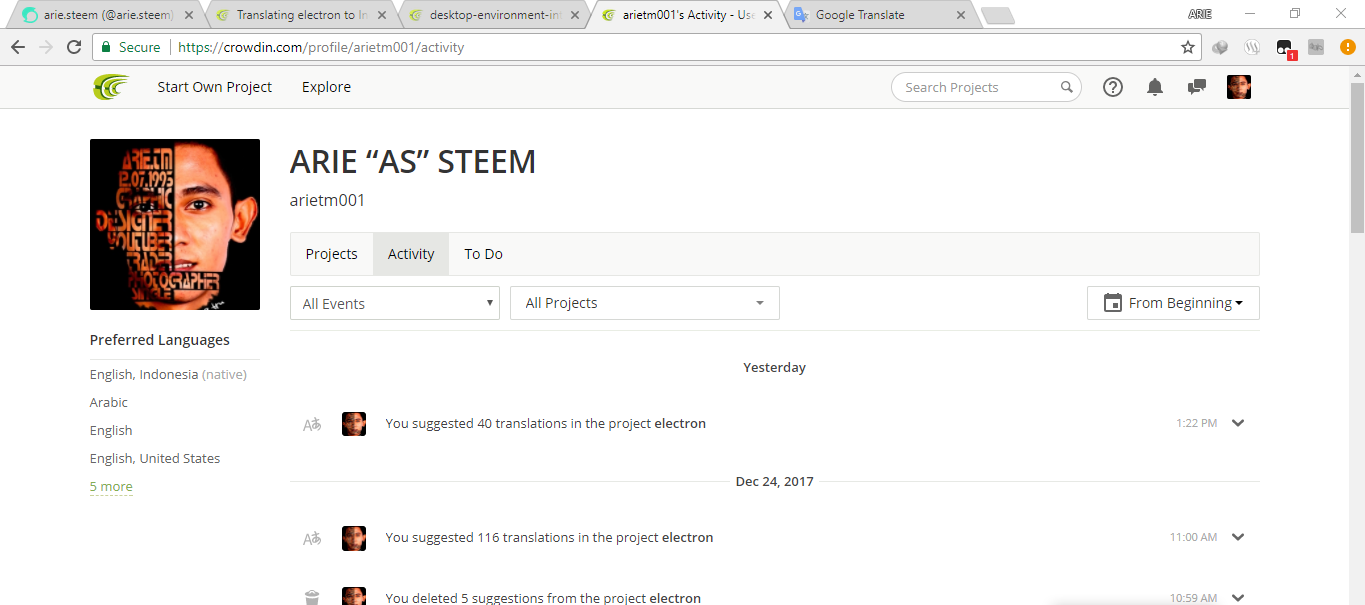This screenshot has width=1365, height=605.
Task: Open the notifications bell icon
Action: tap(1155, 87)
